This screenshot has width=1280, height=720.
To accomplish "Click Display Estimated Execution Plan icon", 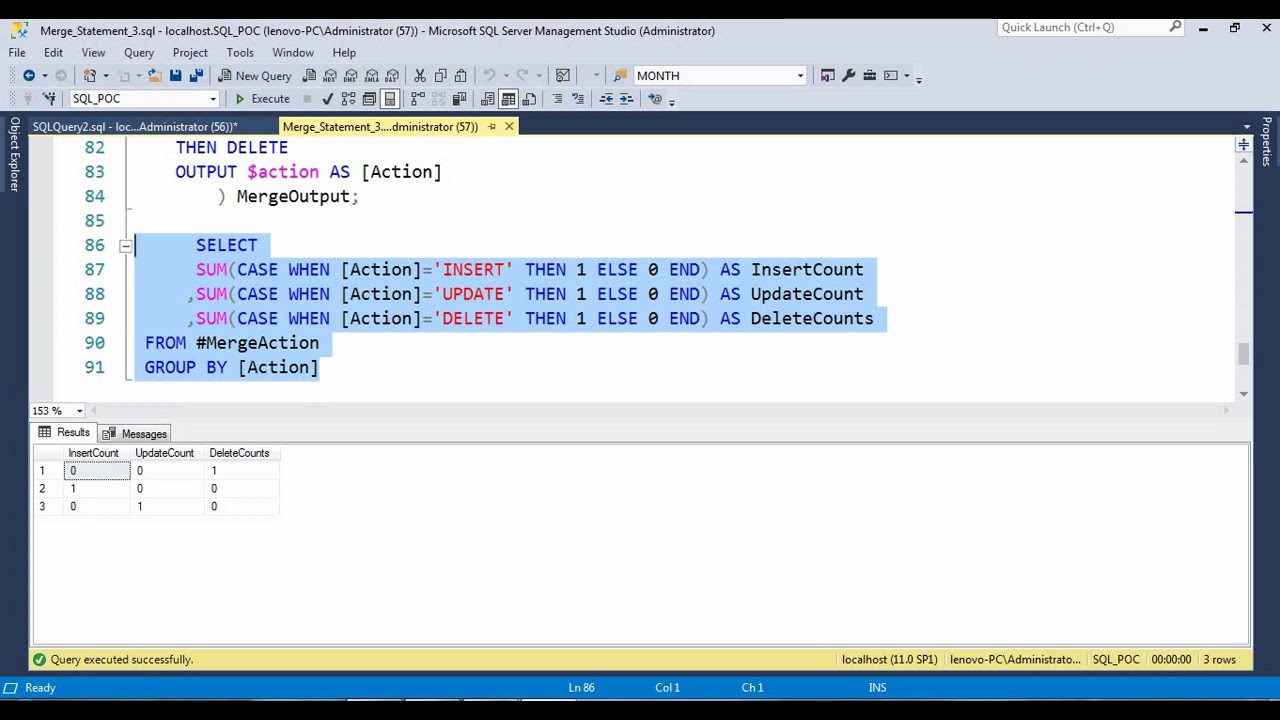I will [348, 99].
